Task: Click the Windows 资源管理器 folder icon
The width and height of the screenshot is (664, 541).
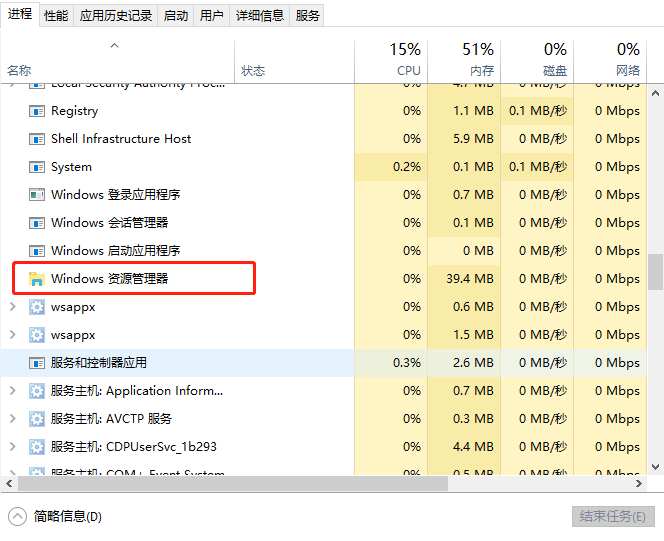Action: [37, 279]
